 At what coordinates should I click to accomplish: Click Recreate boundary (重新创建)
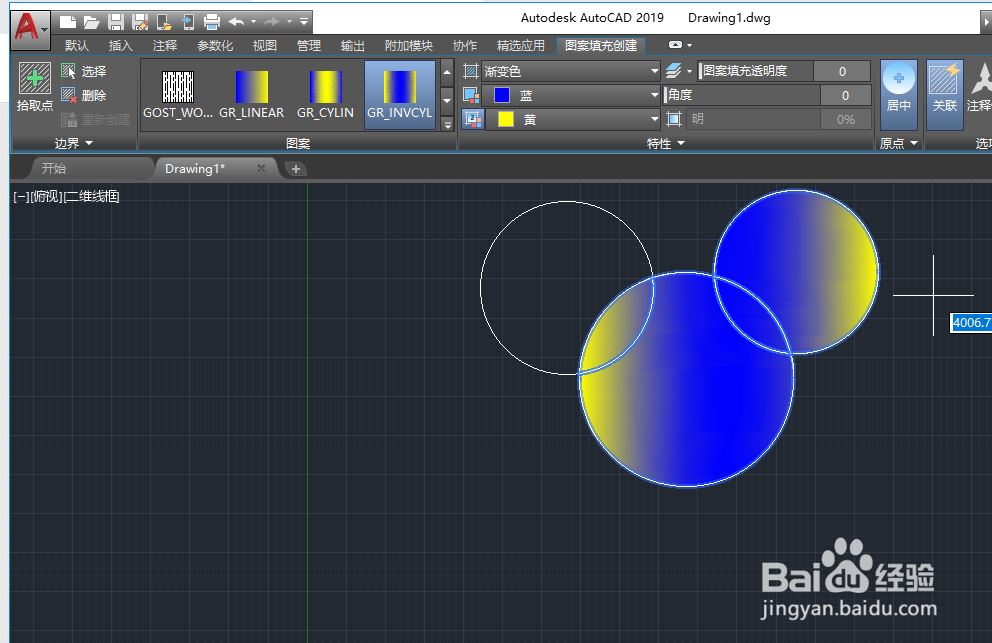coord(96,120)
